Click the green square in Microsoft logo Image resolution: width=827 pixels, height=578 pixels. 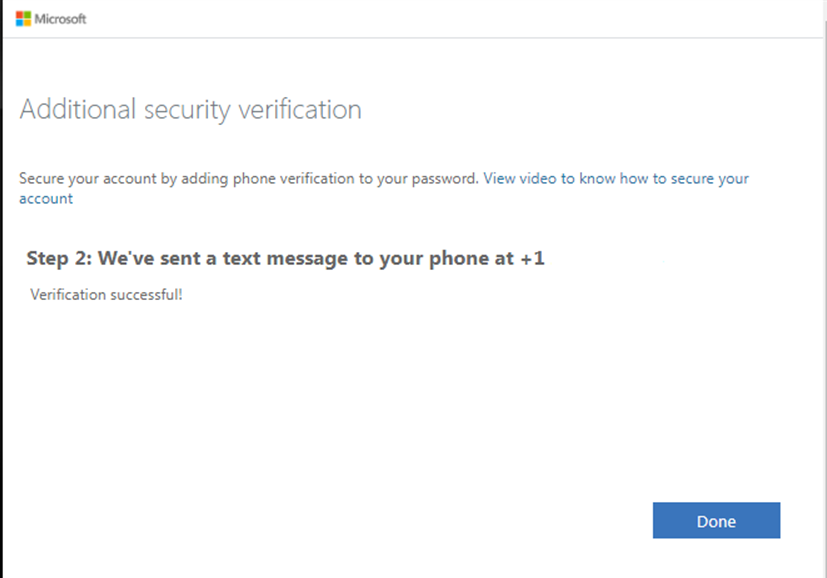pyautogui.click(x=27, y=15)
